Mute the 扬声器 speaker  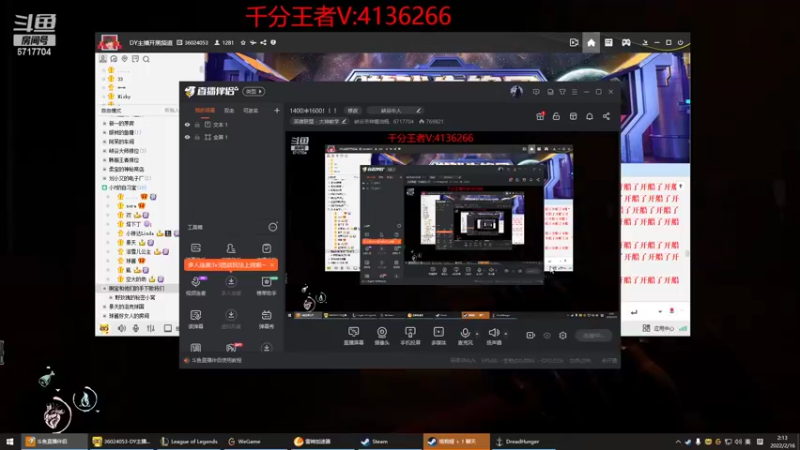tap(493, 336)
